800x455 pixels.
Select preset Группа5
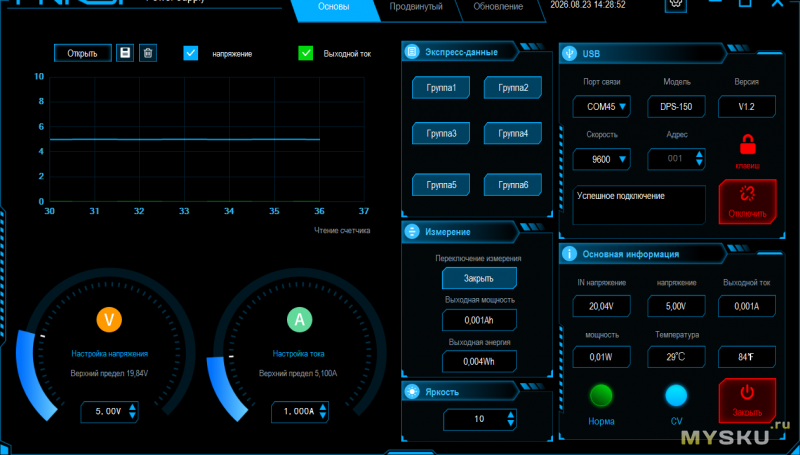[441, 185]
